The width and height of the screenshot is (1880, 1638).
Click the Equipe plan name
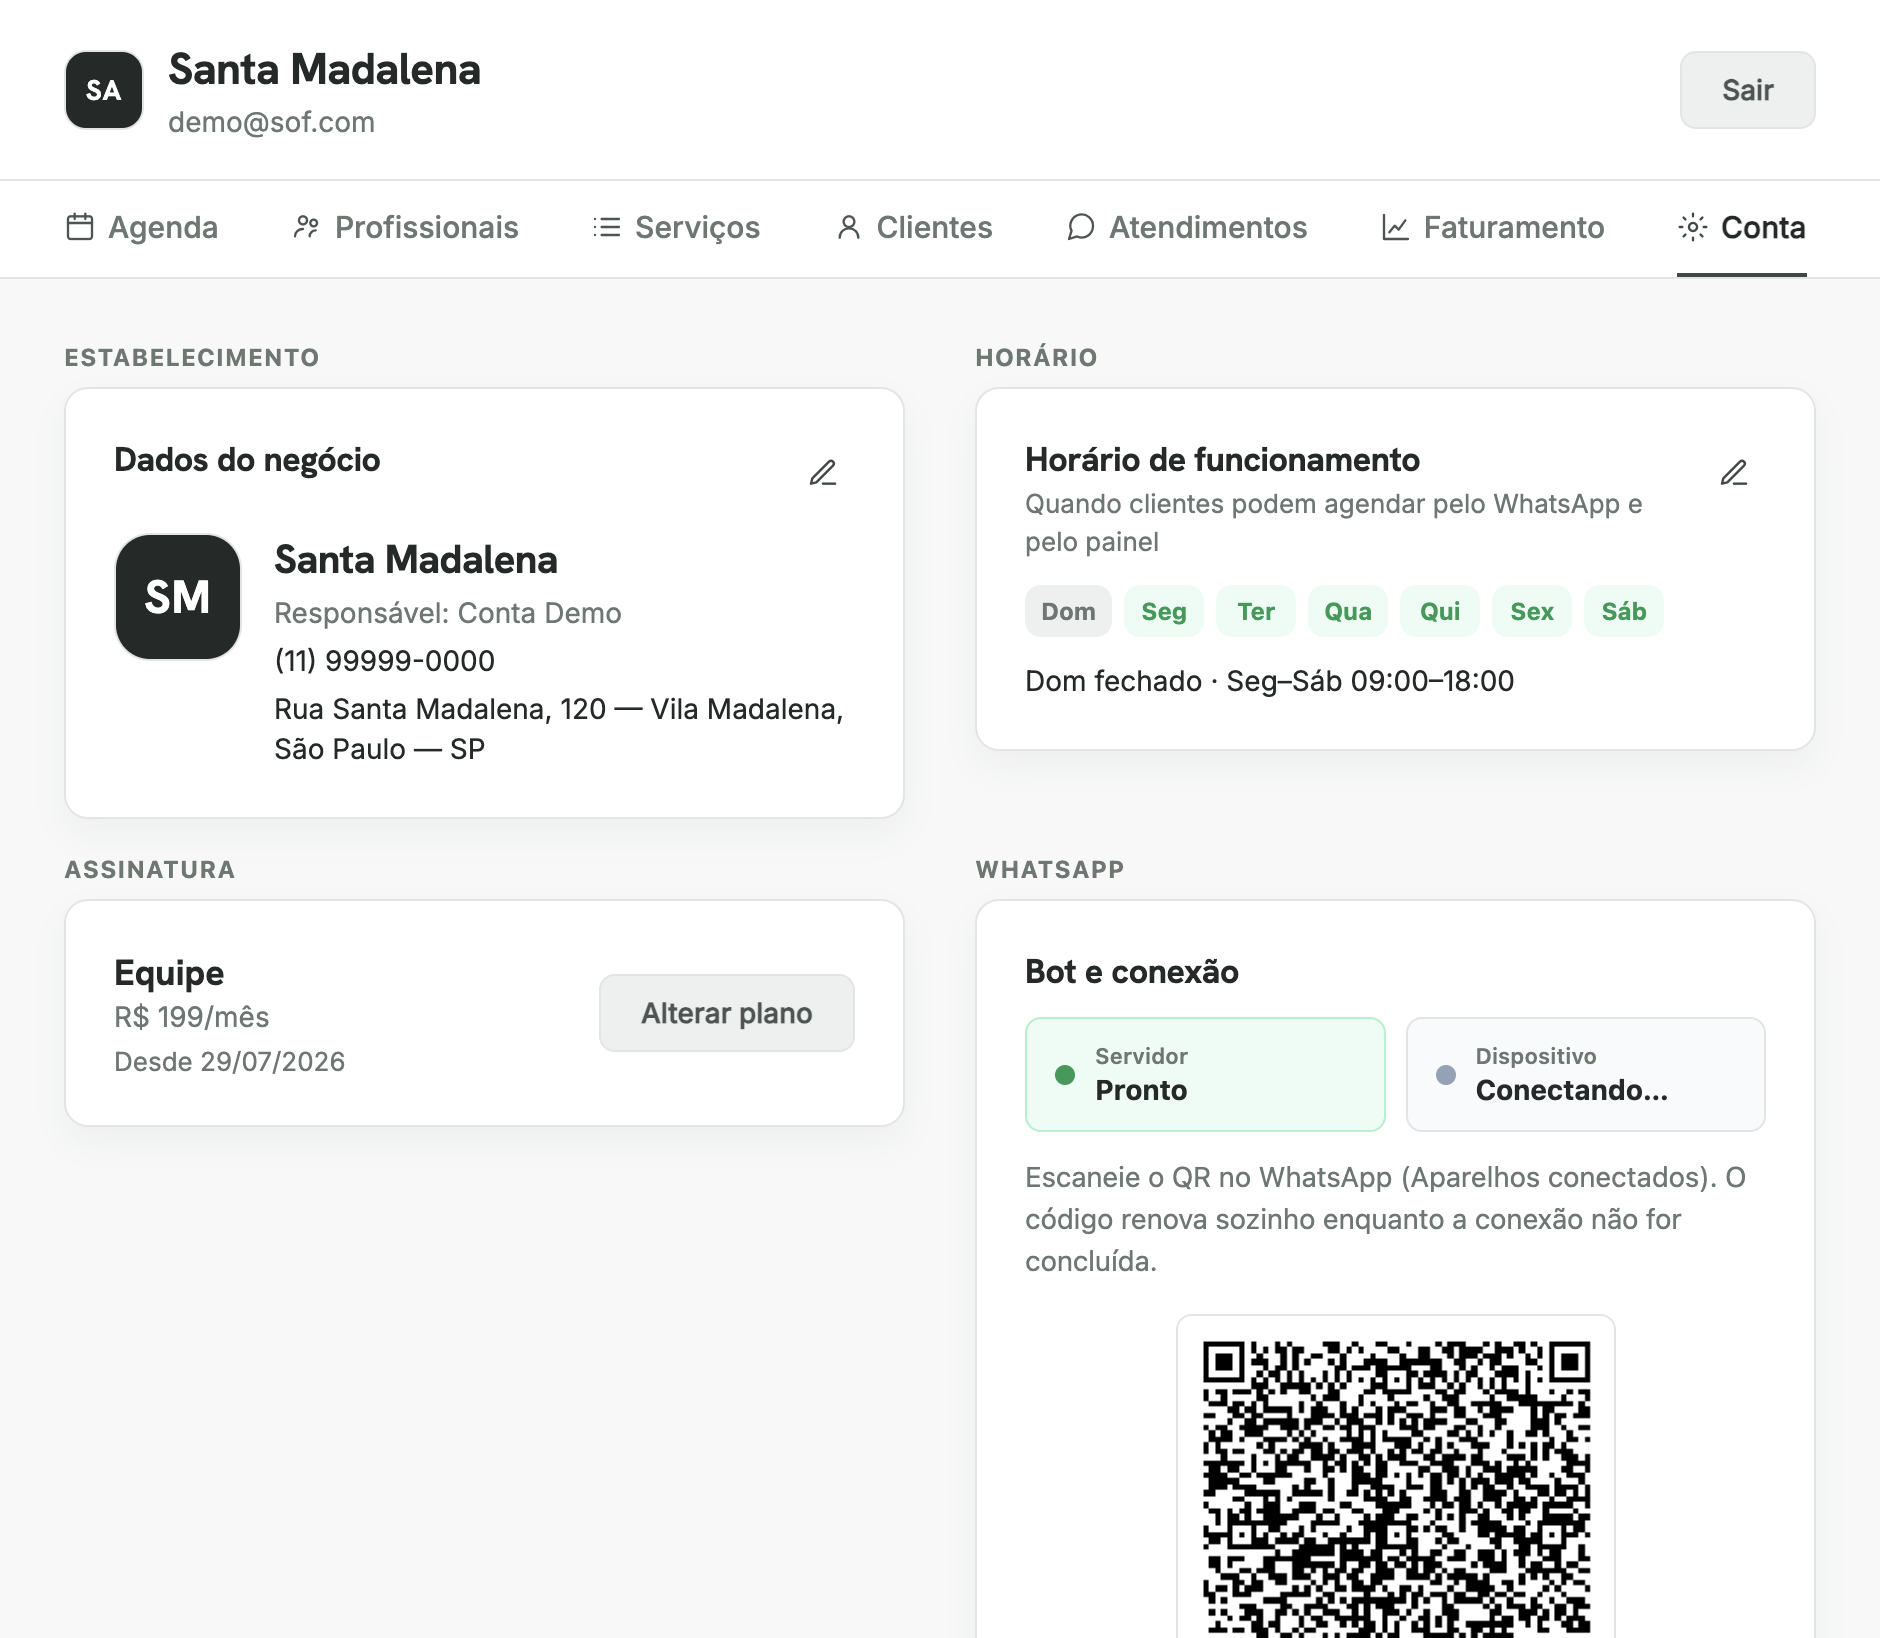click(169, 973)
